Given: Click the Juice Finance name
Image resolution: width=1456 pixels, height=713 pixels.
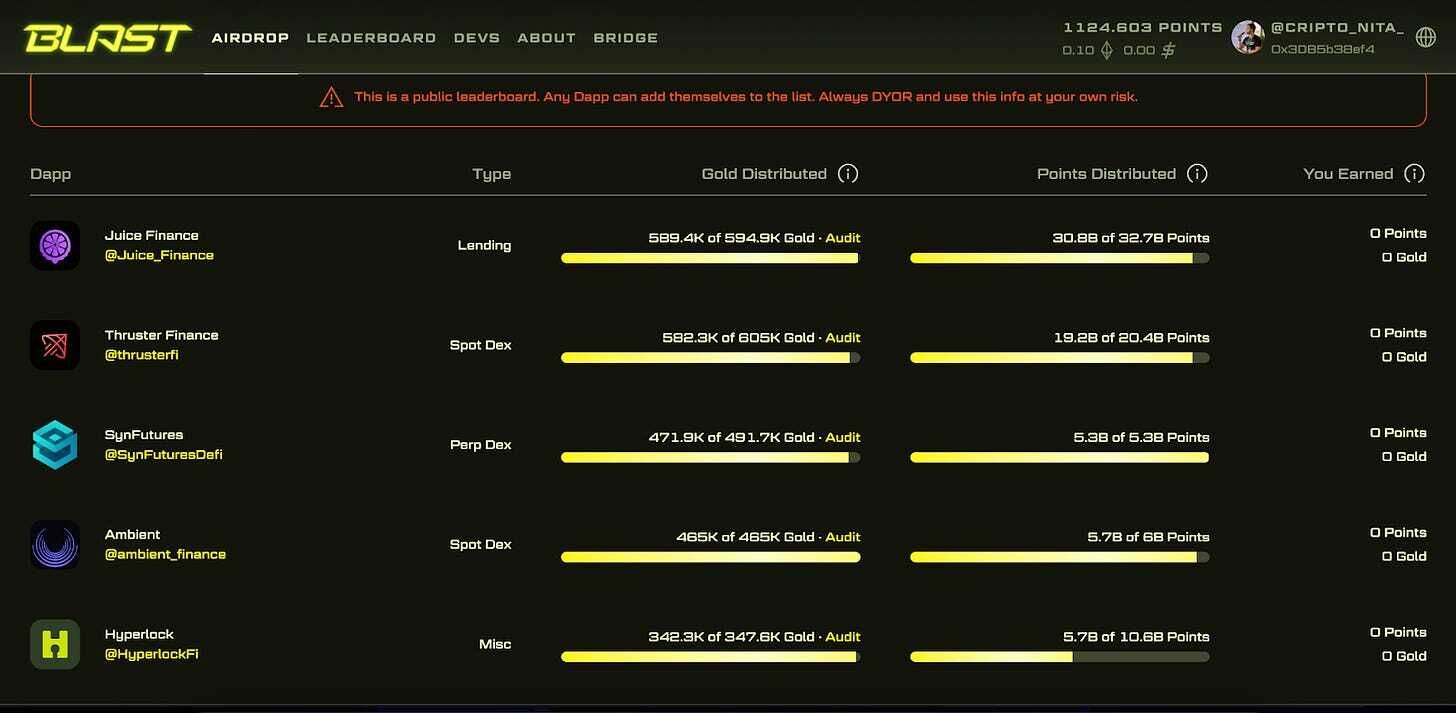Looking at the screenshot, I should (152, 235).
